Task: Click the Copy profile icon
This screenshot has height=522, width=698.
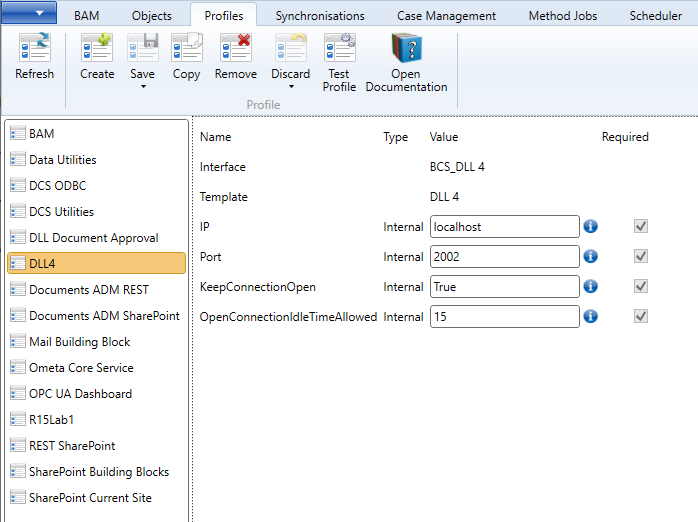Action: click(187, 48)
